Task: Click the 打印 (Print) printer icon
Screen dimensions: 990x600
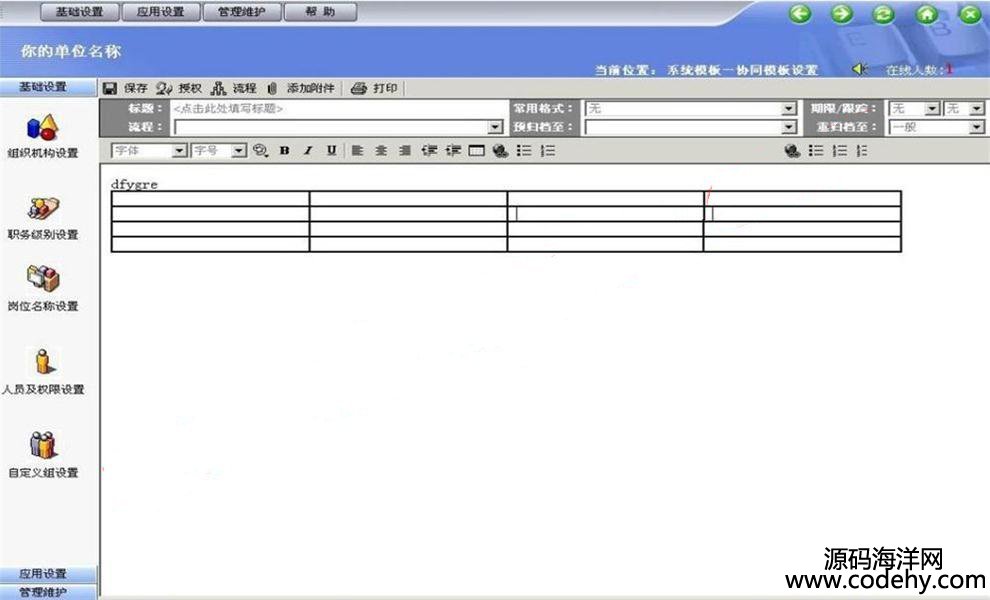Action: click(359, 88)
